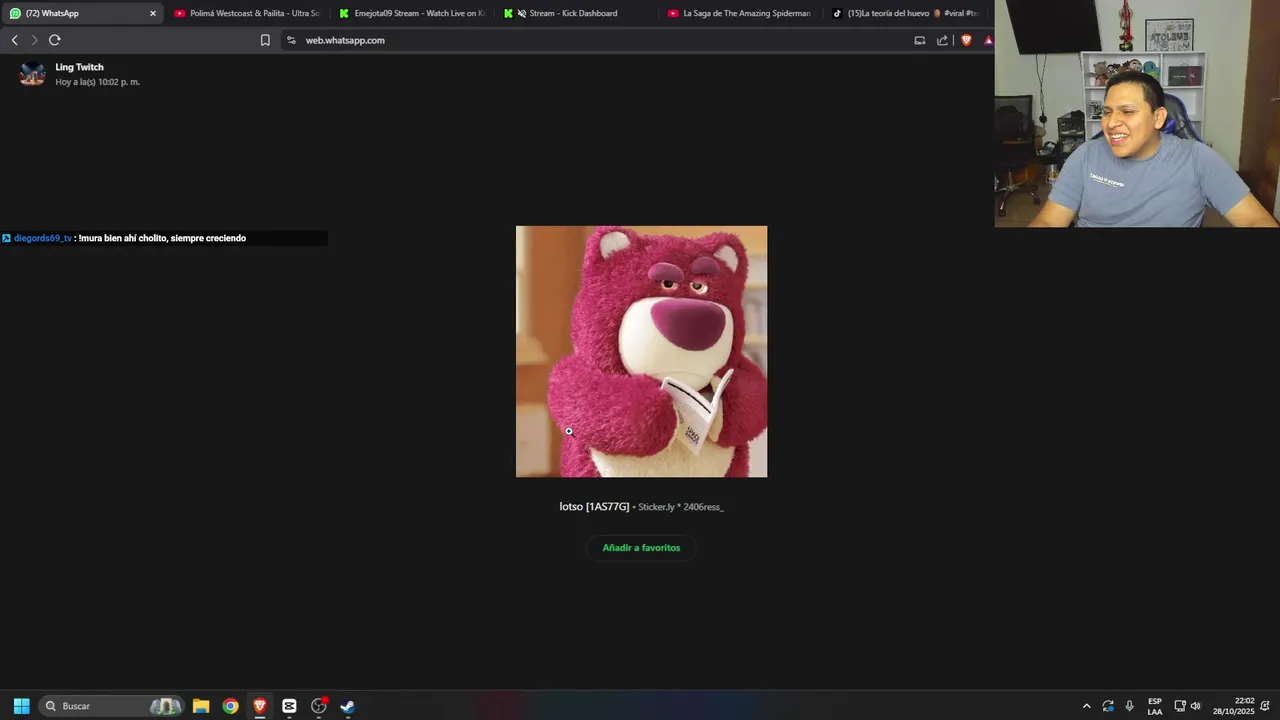Image resolution: width=1280 pixels, height=720 pixels.
Task: Open the ESP LAA keyboard language switcher
Action: point(1155,706)
